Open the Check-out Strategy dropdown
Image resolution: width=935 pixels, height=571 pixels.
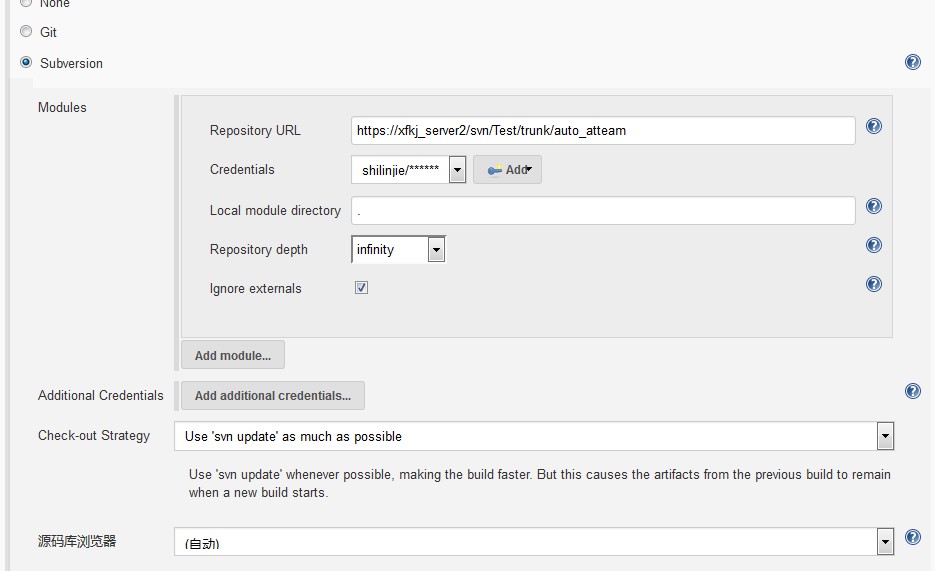coord(535,436)
